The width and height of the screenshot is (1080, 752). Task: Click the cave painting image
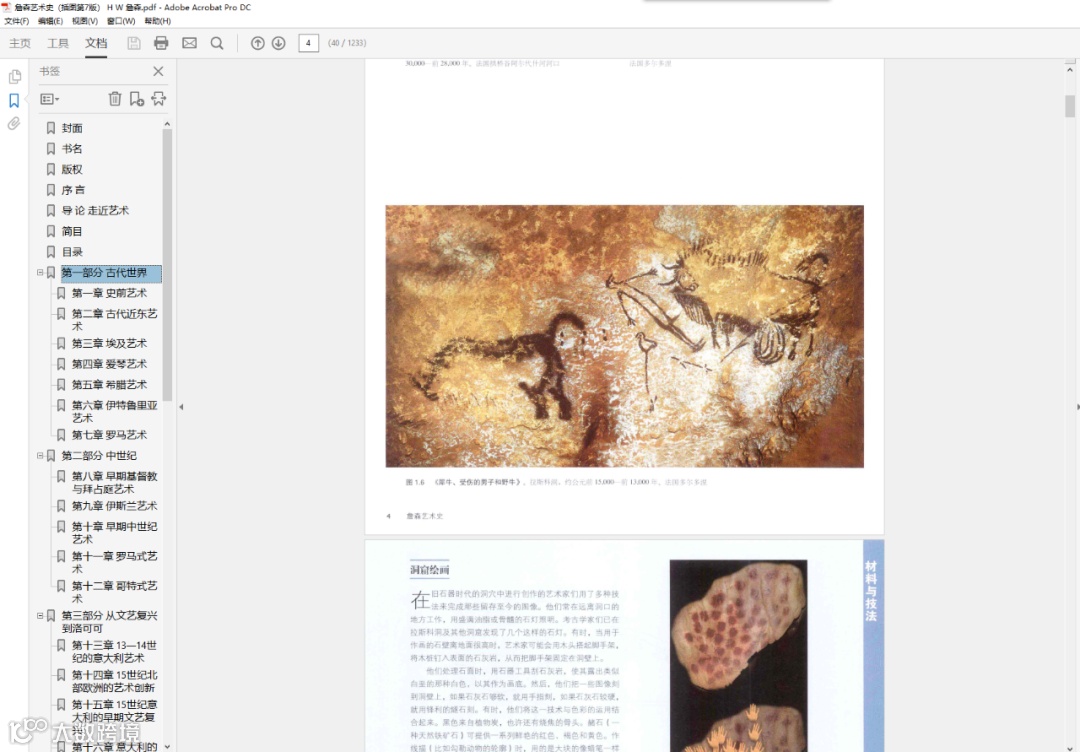(x=624, y=336)
